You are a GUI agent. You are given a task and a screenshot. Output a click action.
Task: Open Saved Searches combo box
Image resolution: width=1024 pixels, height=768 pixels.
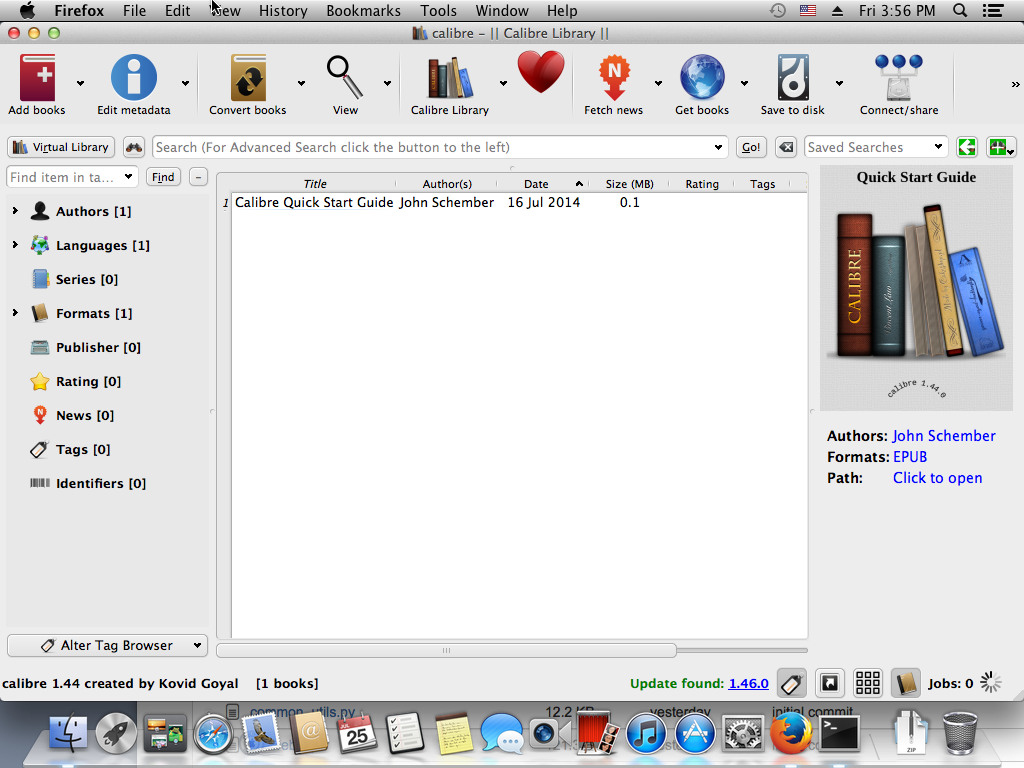(x=876, y=147)
